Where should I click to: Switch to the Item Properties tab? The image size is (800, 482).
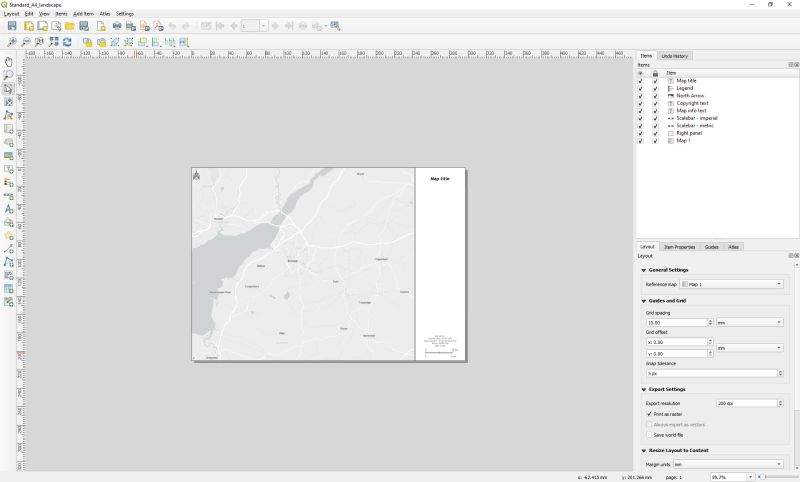coord(679,247)
